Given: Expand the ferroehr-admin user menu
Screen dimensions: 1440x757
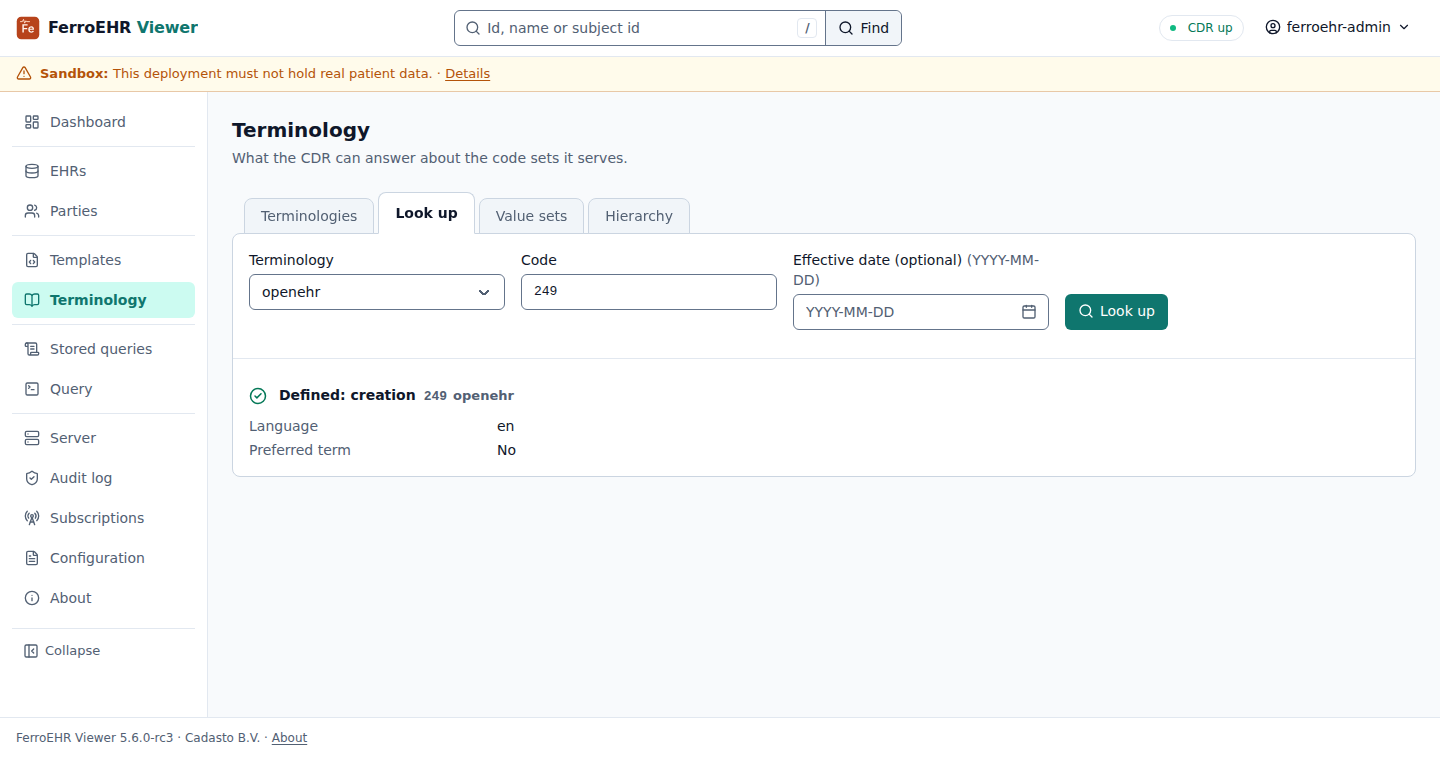Looking at the screenshot, I should tap(1337, 28).
